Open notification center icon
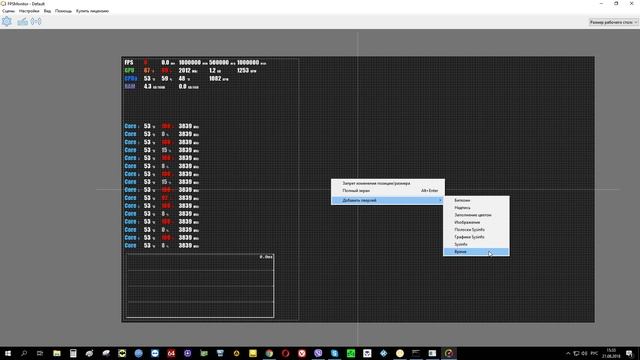The image size is (640, 360). coord(629,353)
